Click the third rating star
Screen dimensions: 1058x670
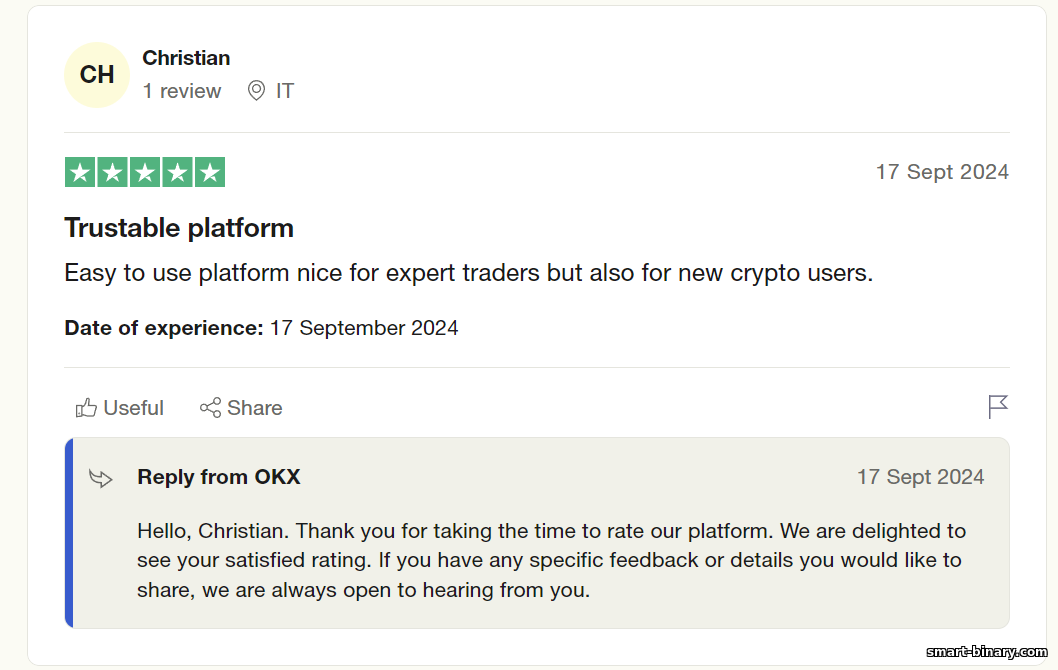pyautogui.click(x=144, y=172)
